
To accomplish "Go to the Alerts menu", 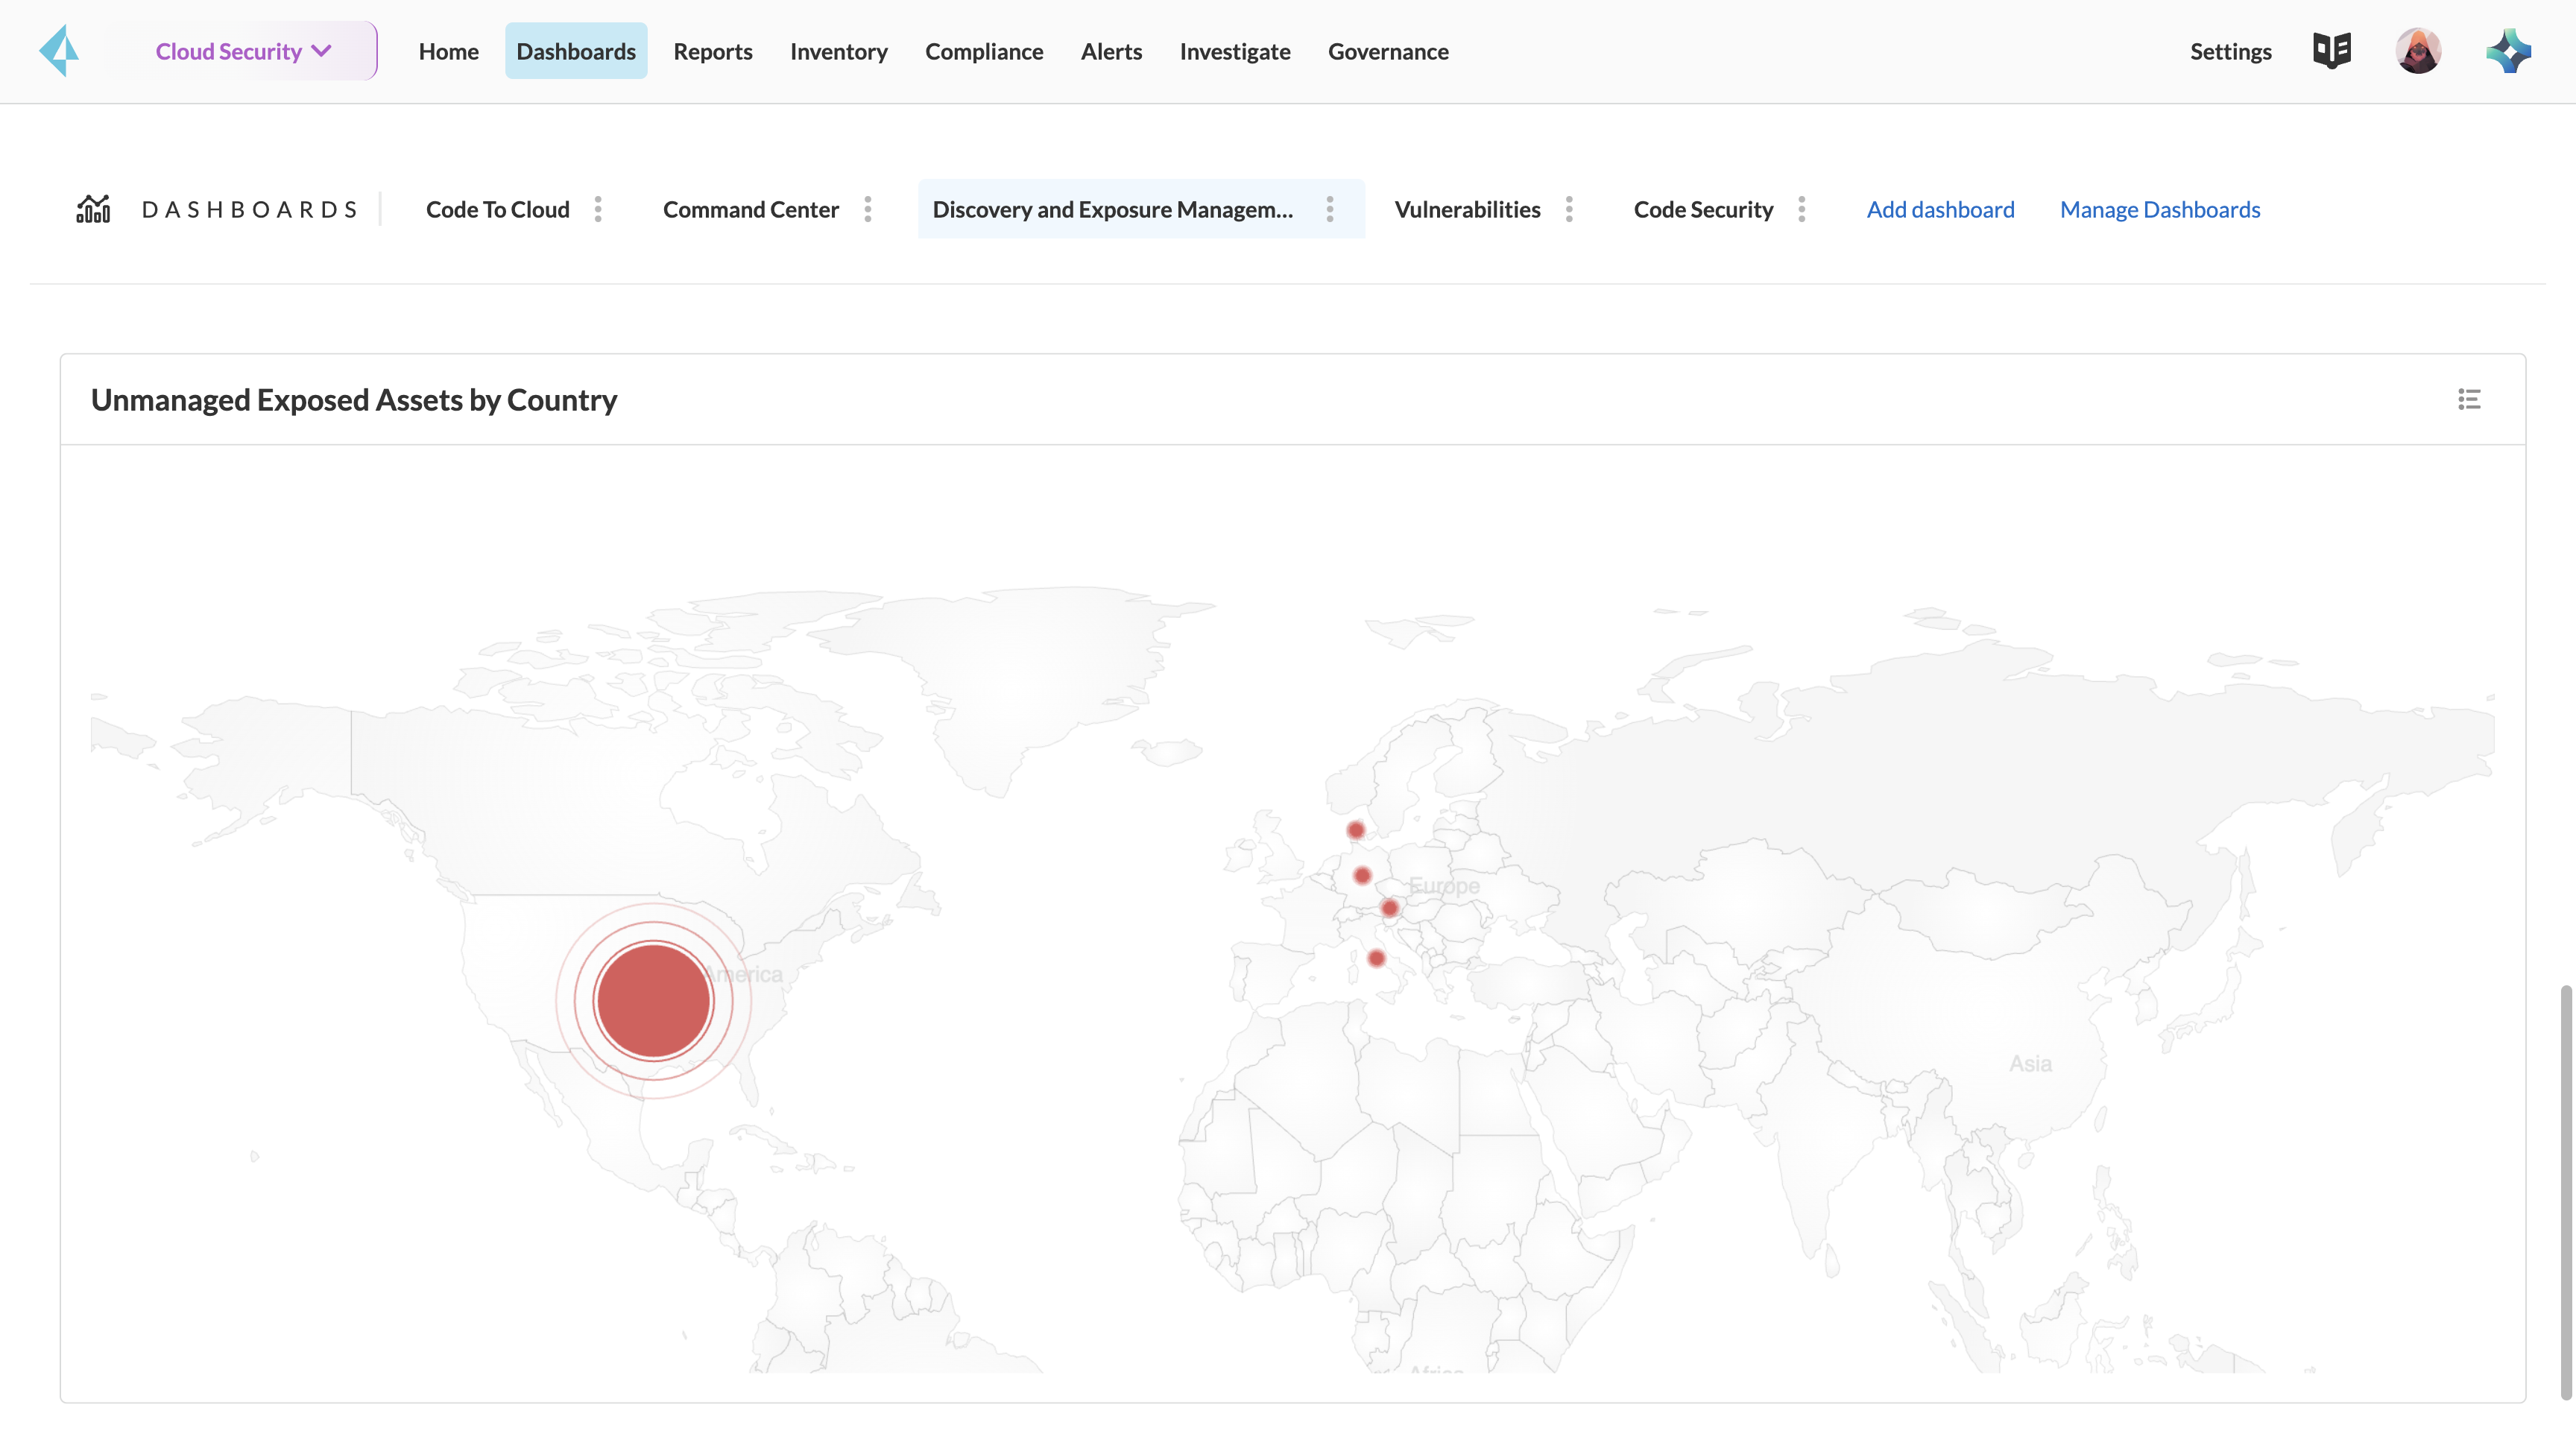I will point(1110,51).
